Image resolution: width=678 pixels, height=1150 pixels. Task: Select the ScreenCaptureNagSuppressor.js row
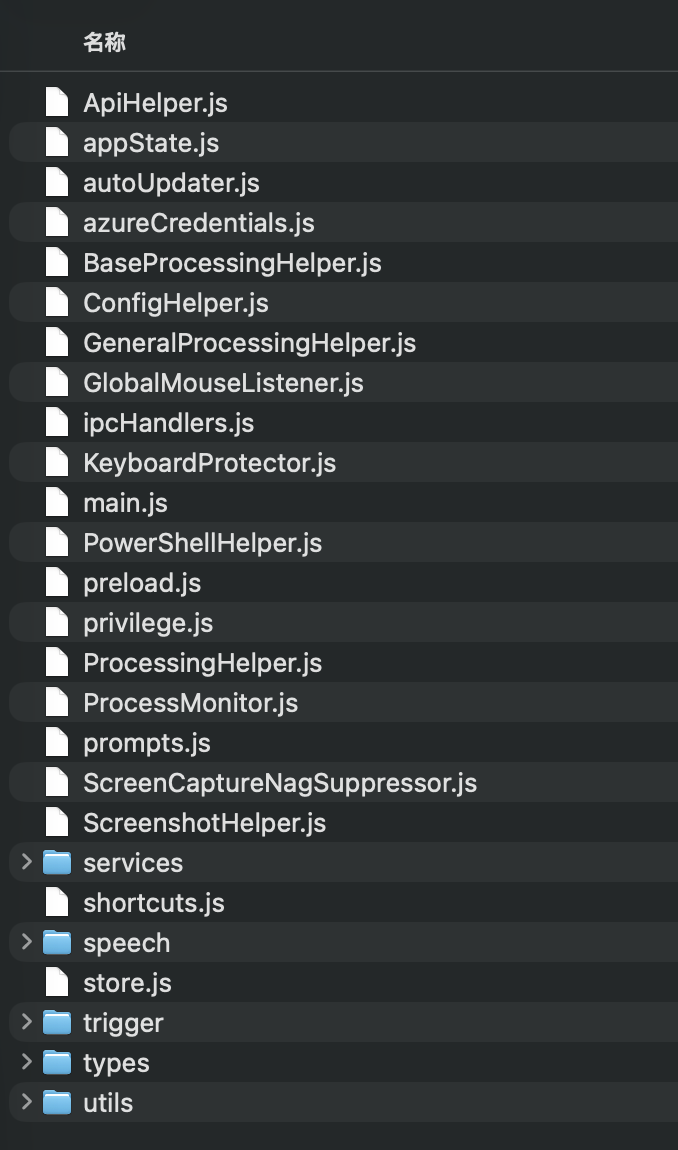tap(343, 783)
